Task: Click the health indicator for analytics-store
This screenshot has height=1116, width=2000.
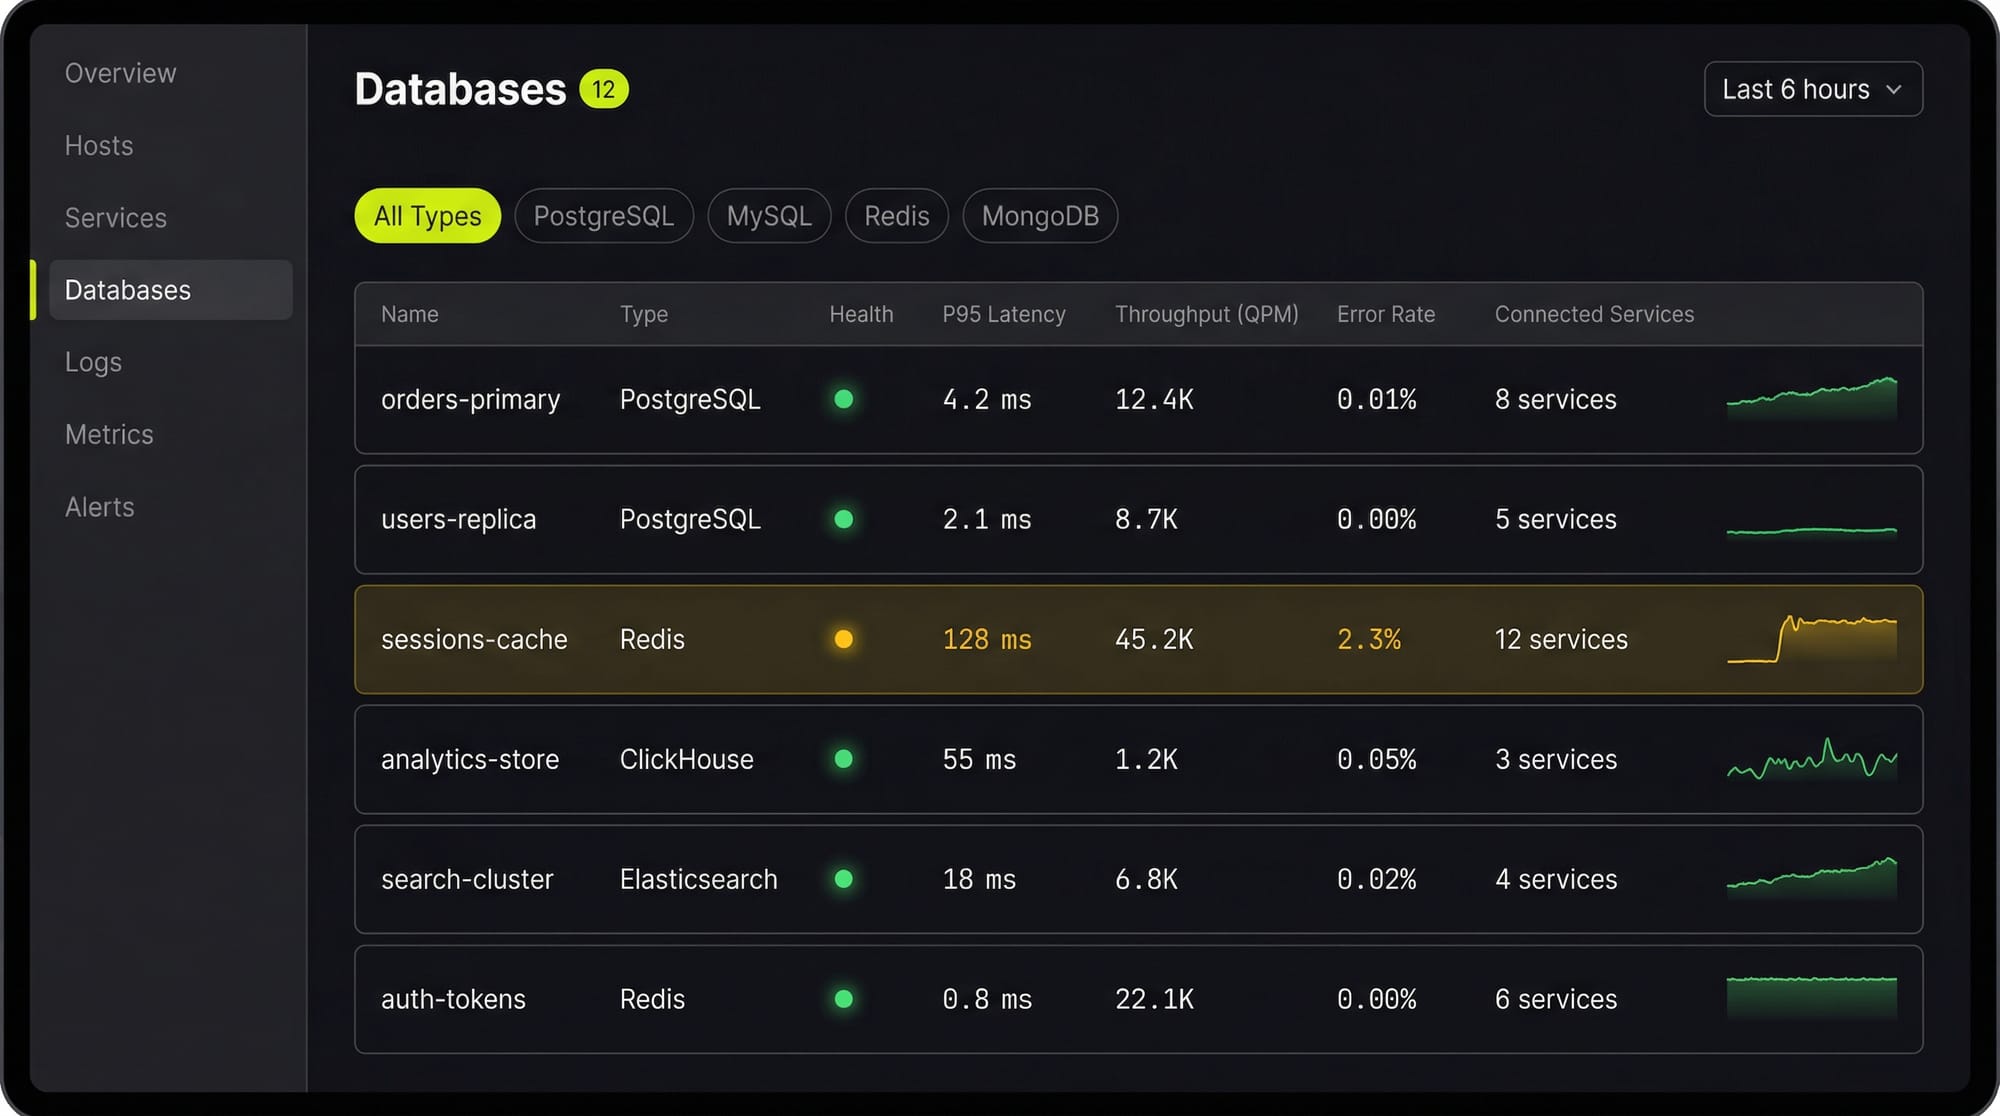Action: [x=844, y=759]
